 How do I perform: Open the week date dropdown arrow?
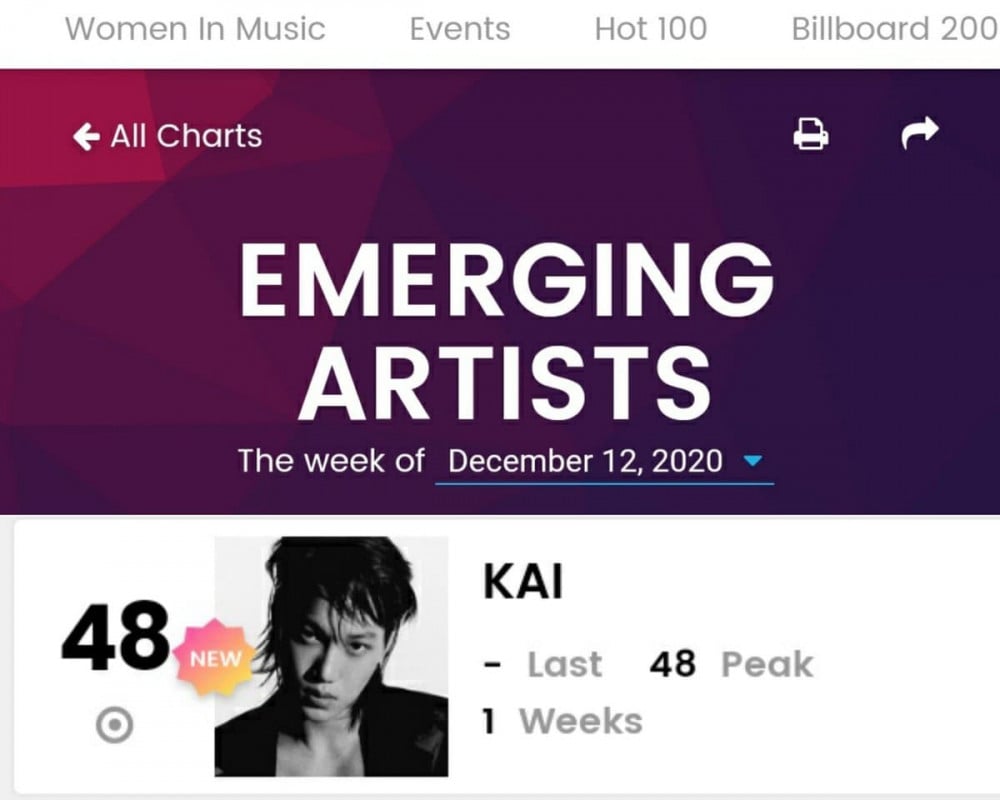pos(753,460)
